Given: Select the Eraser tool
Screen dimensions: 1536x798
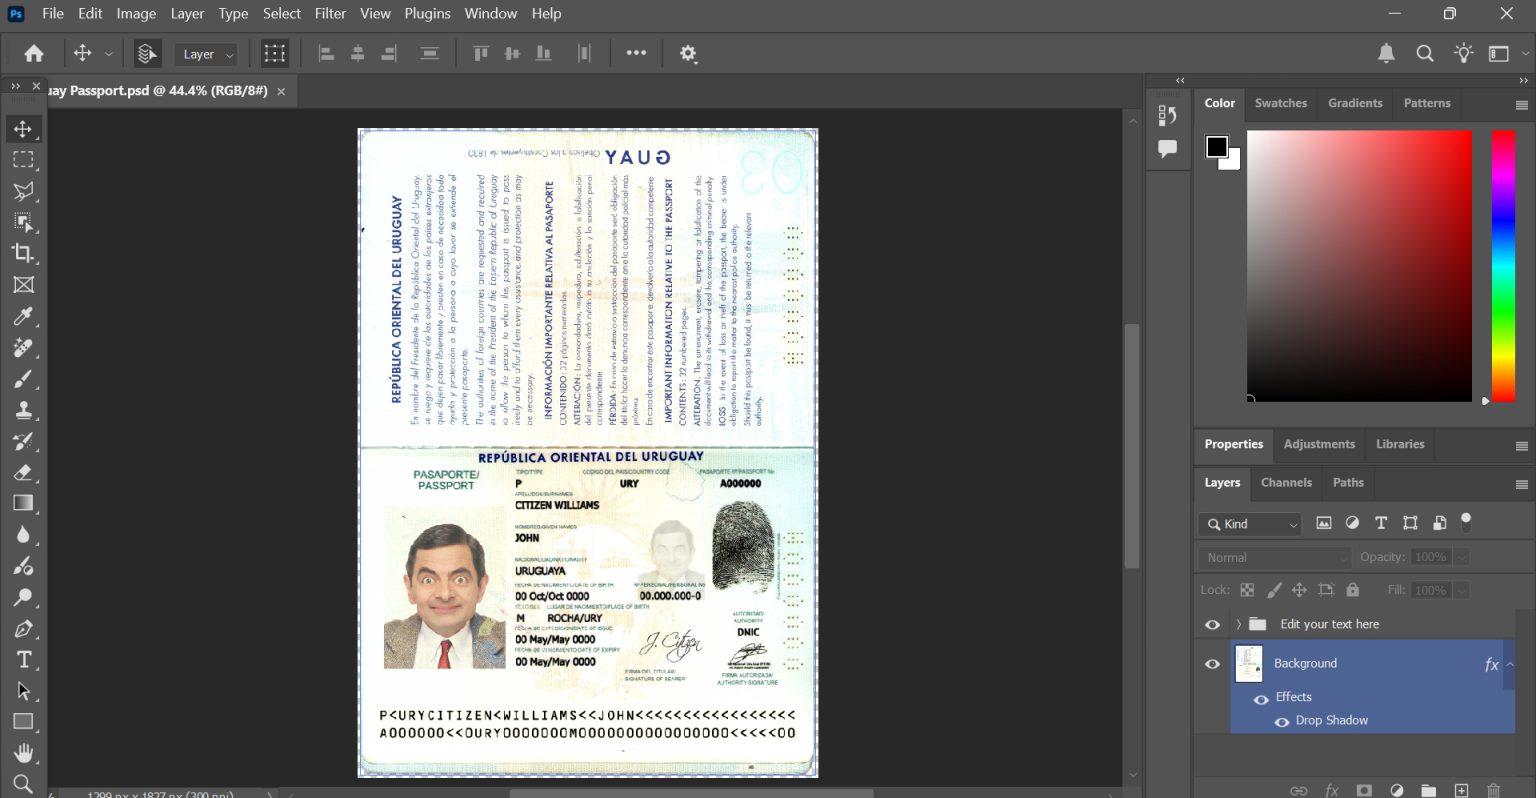Looking at the screenshot, I should [x=23, y=472].
